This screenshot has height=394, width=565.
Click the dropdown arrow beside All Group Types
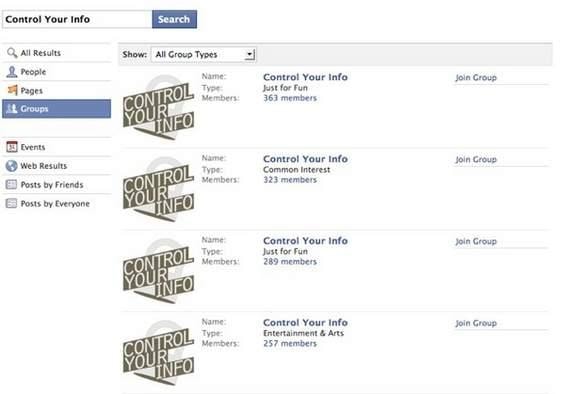(249, 54)
